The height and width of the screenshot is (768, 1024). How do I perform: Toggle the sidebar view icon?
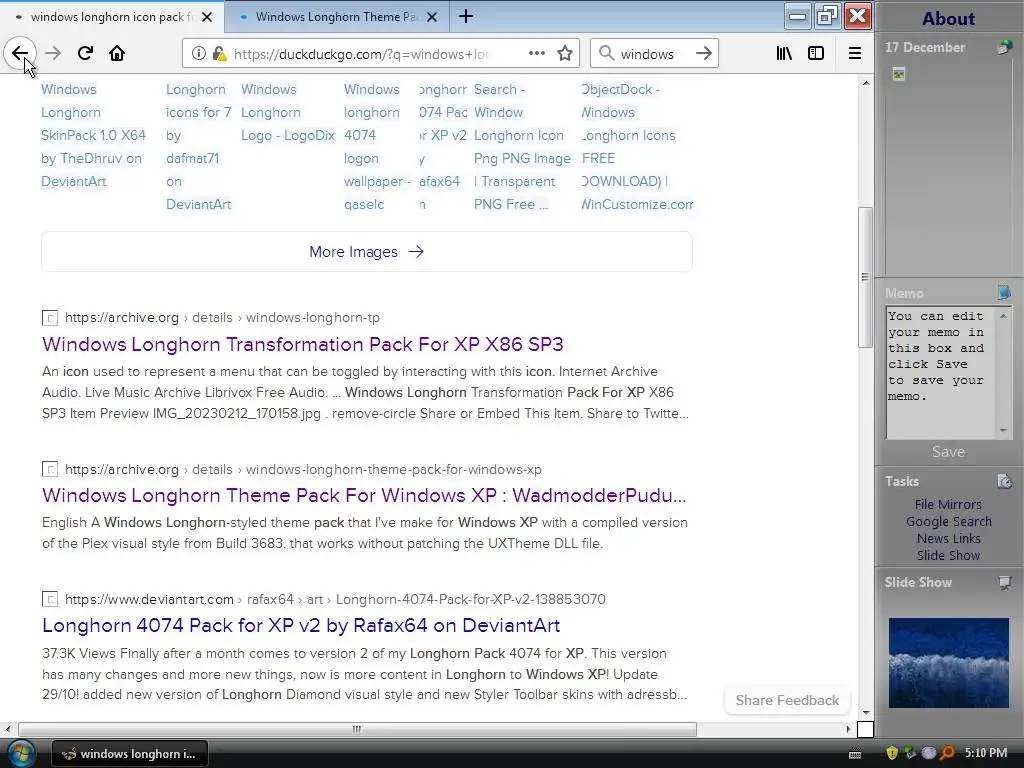click(816, 53)
